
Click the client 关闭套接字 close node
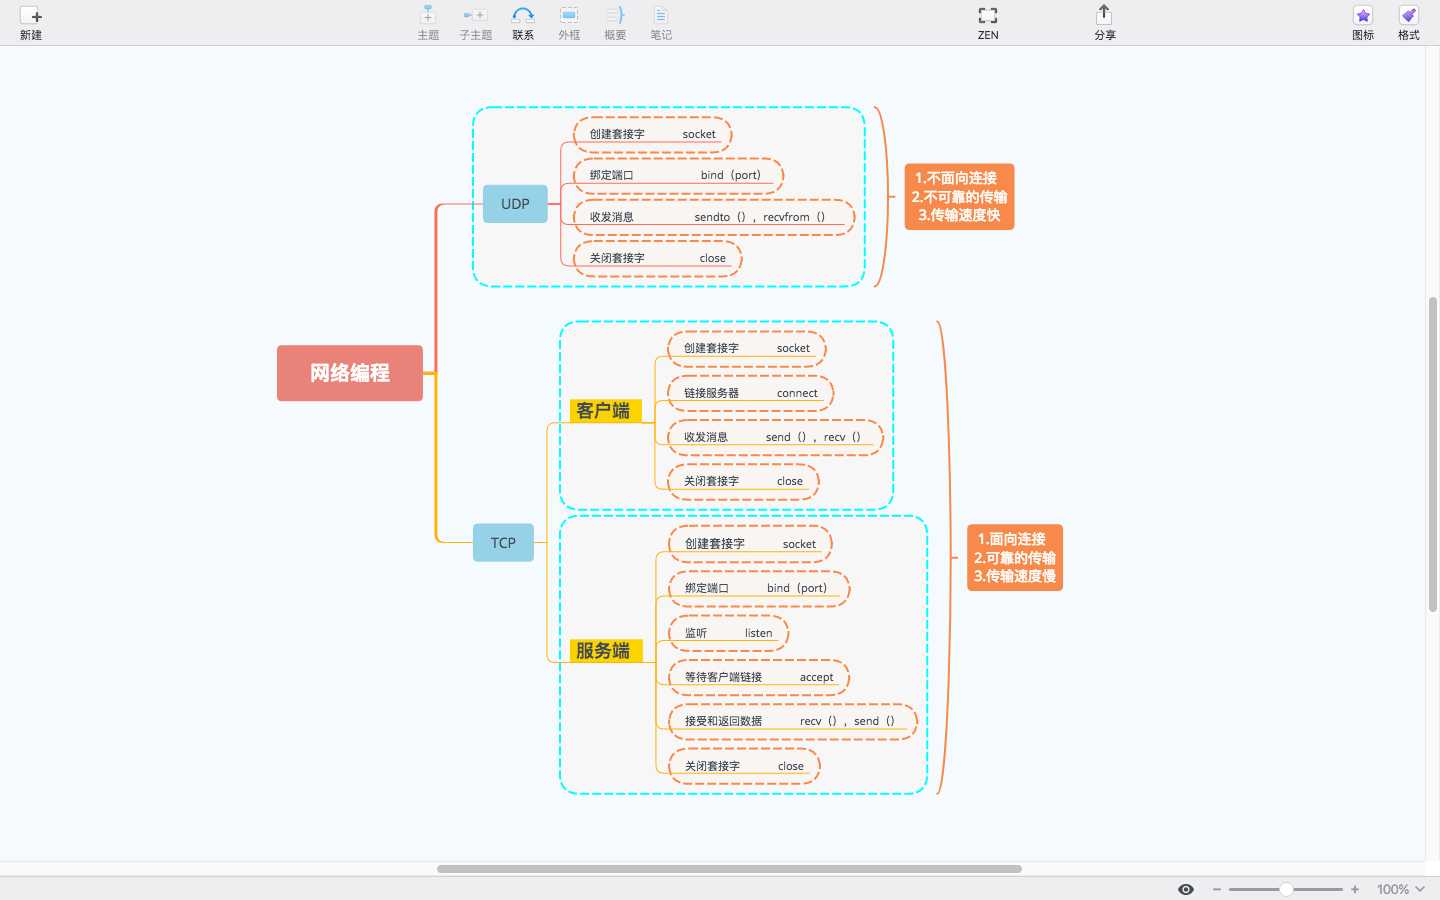[743, 481]
